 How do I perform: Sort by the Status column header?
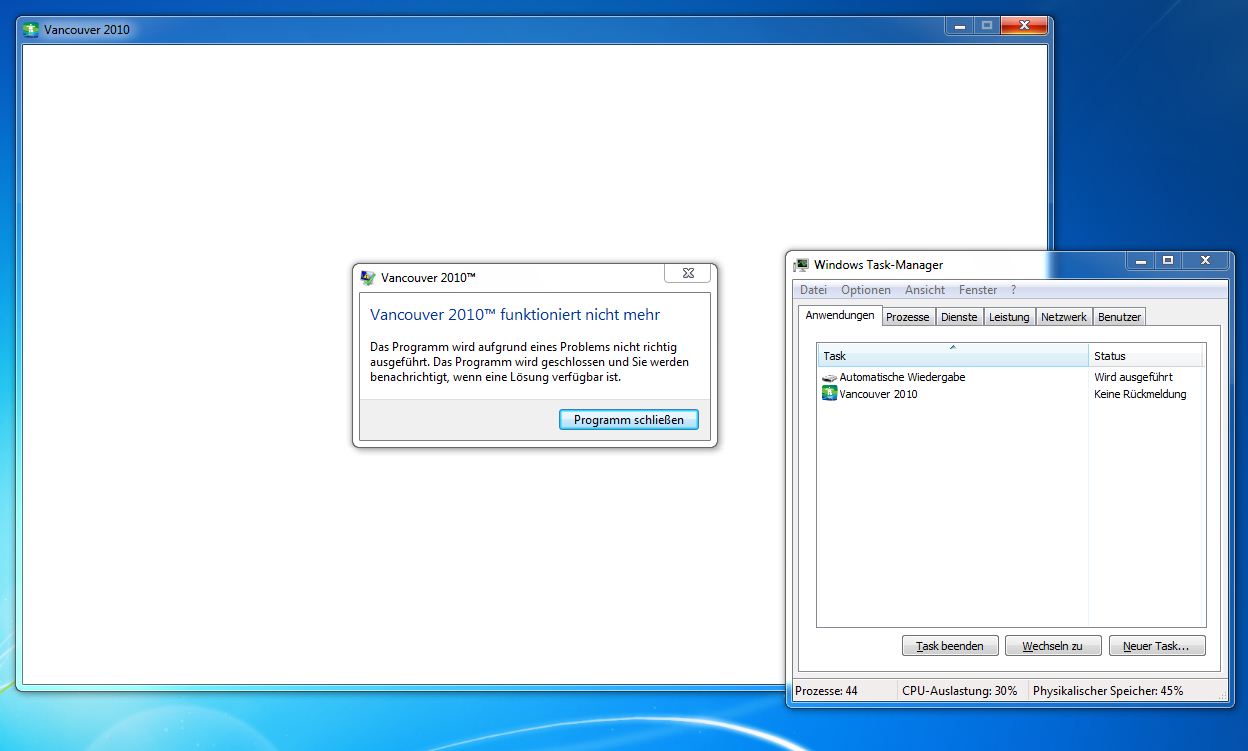pos(1146,356)
